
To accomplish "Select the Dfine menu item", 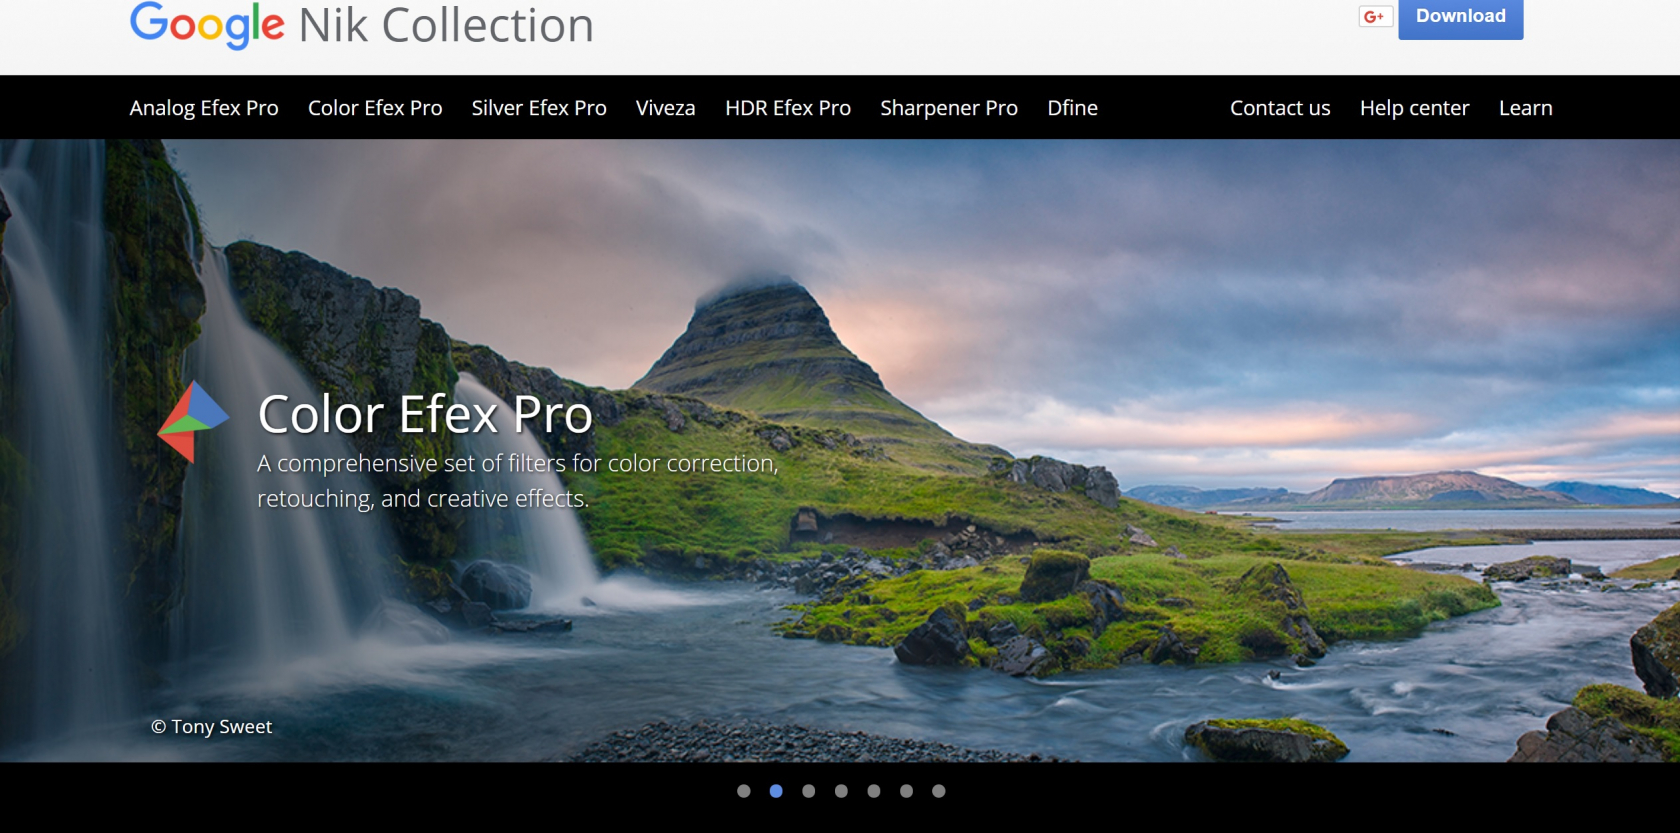I will 1072,108.
